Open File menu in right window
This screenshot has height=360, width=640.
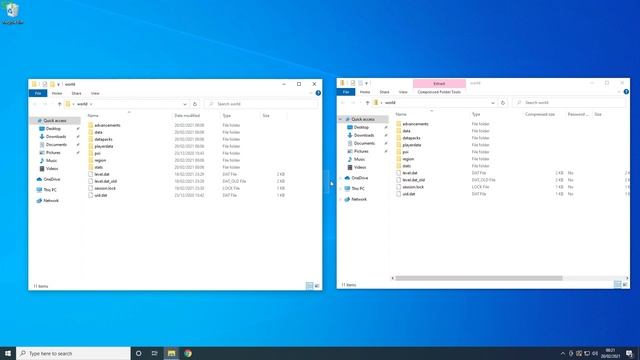tap(346, 92)
